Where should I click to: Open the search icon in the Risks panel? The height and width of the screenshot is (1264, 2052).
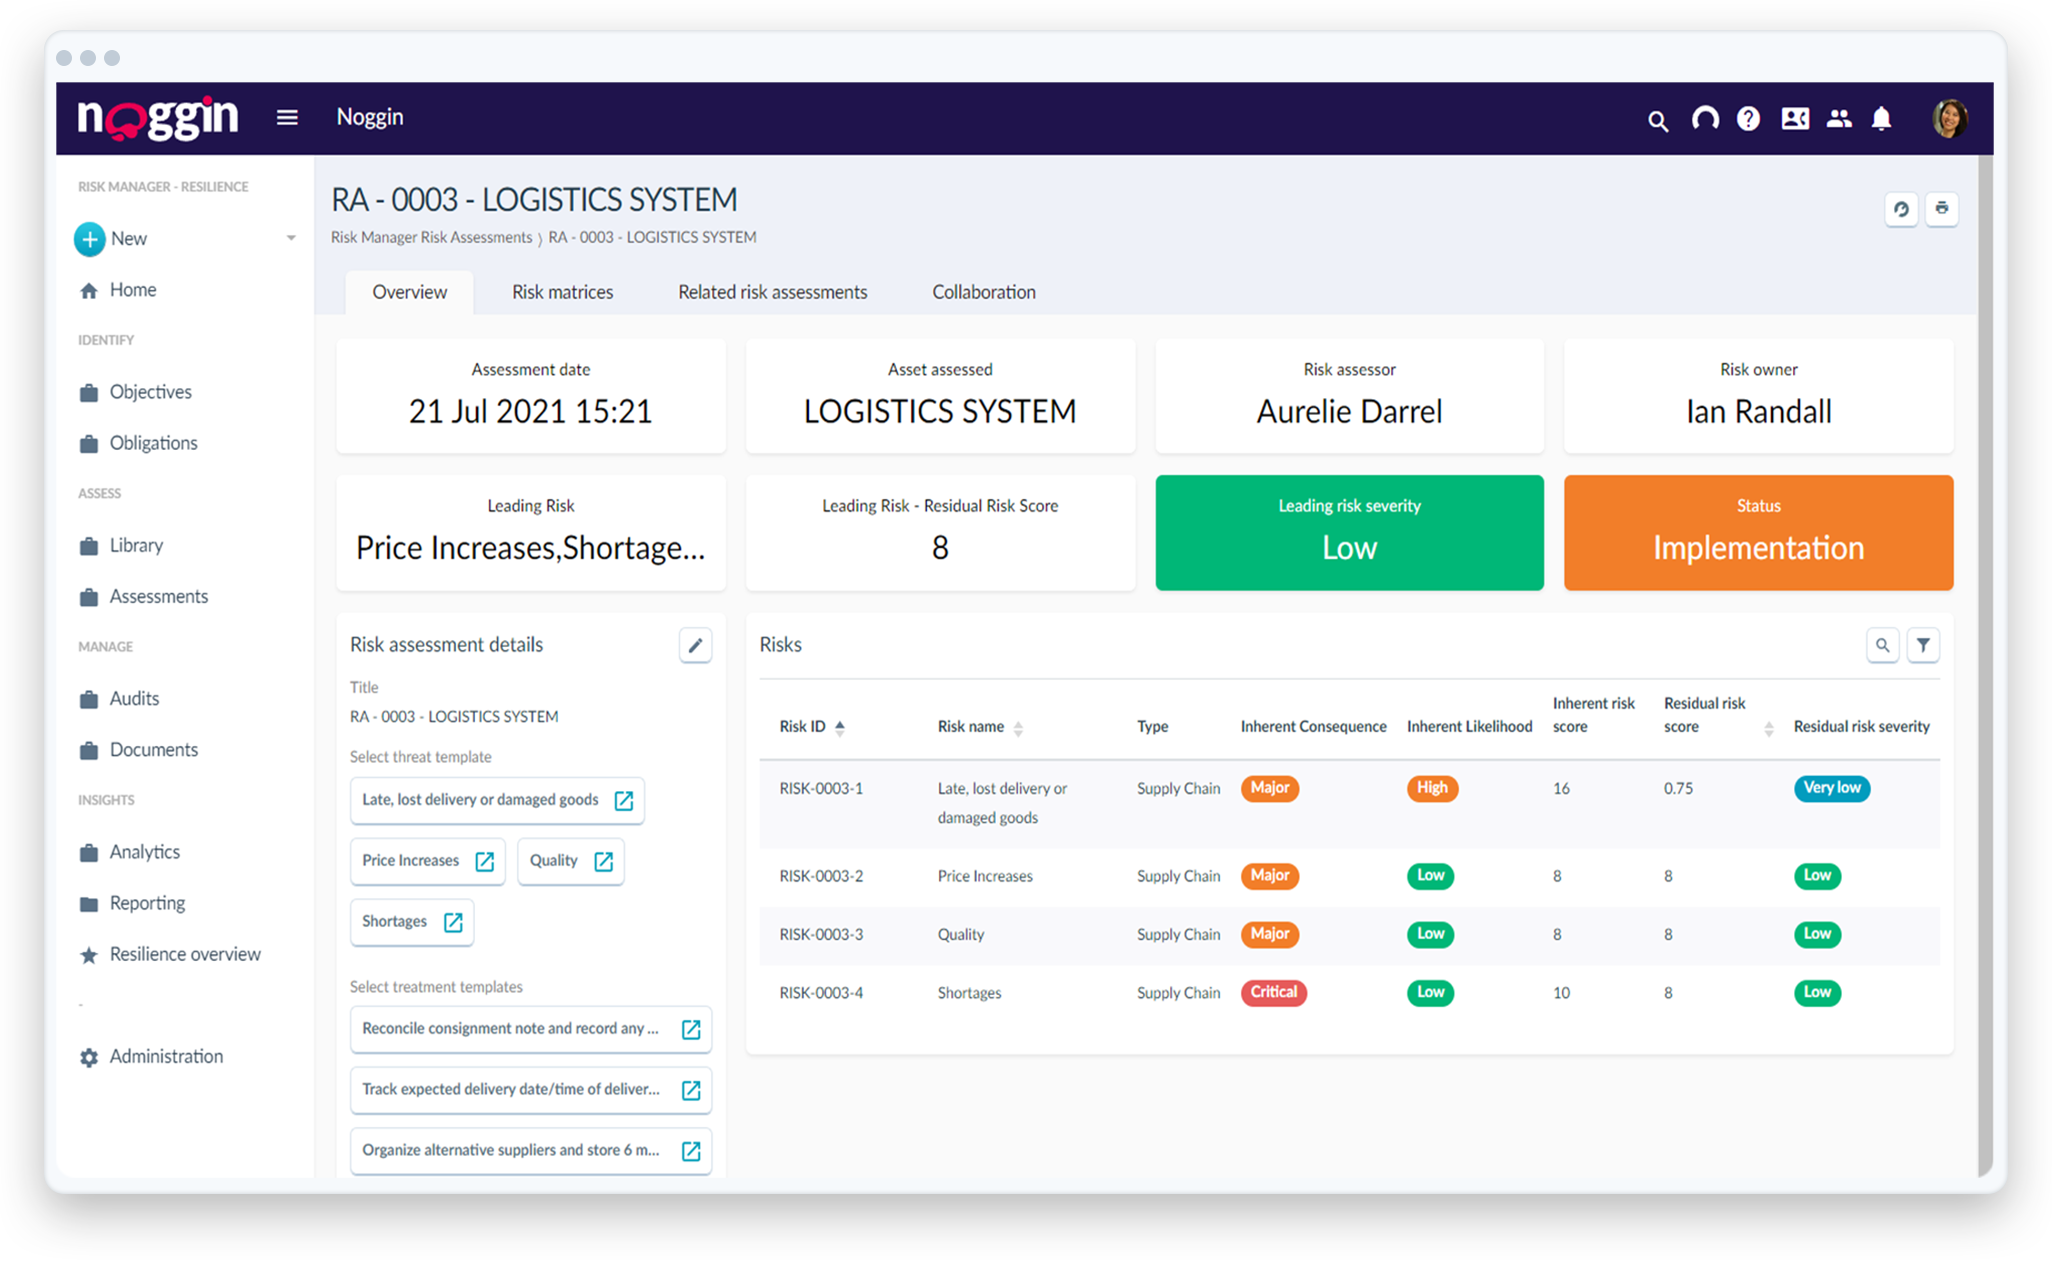1883,645
